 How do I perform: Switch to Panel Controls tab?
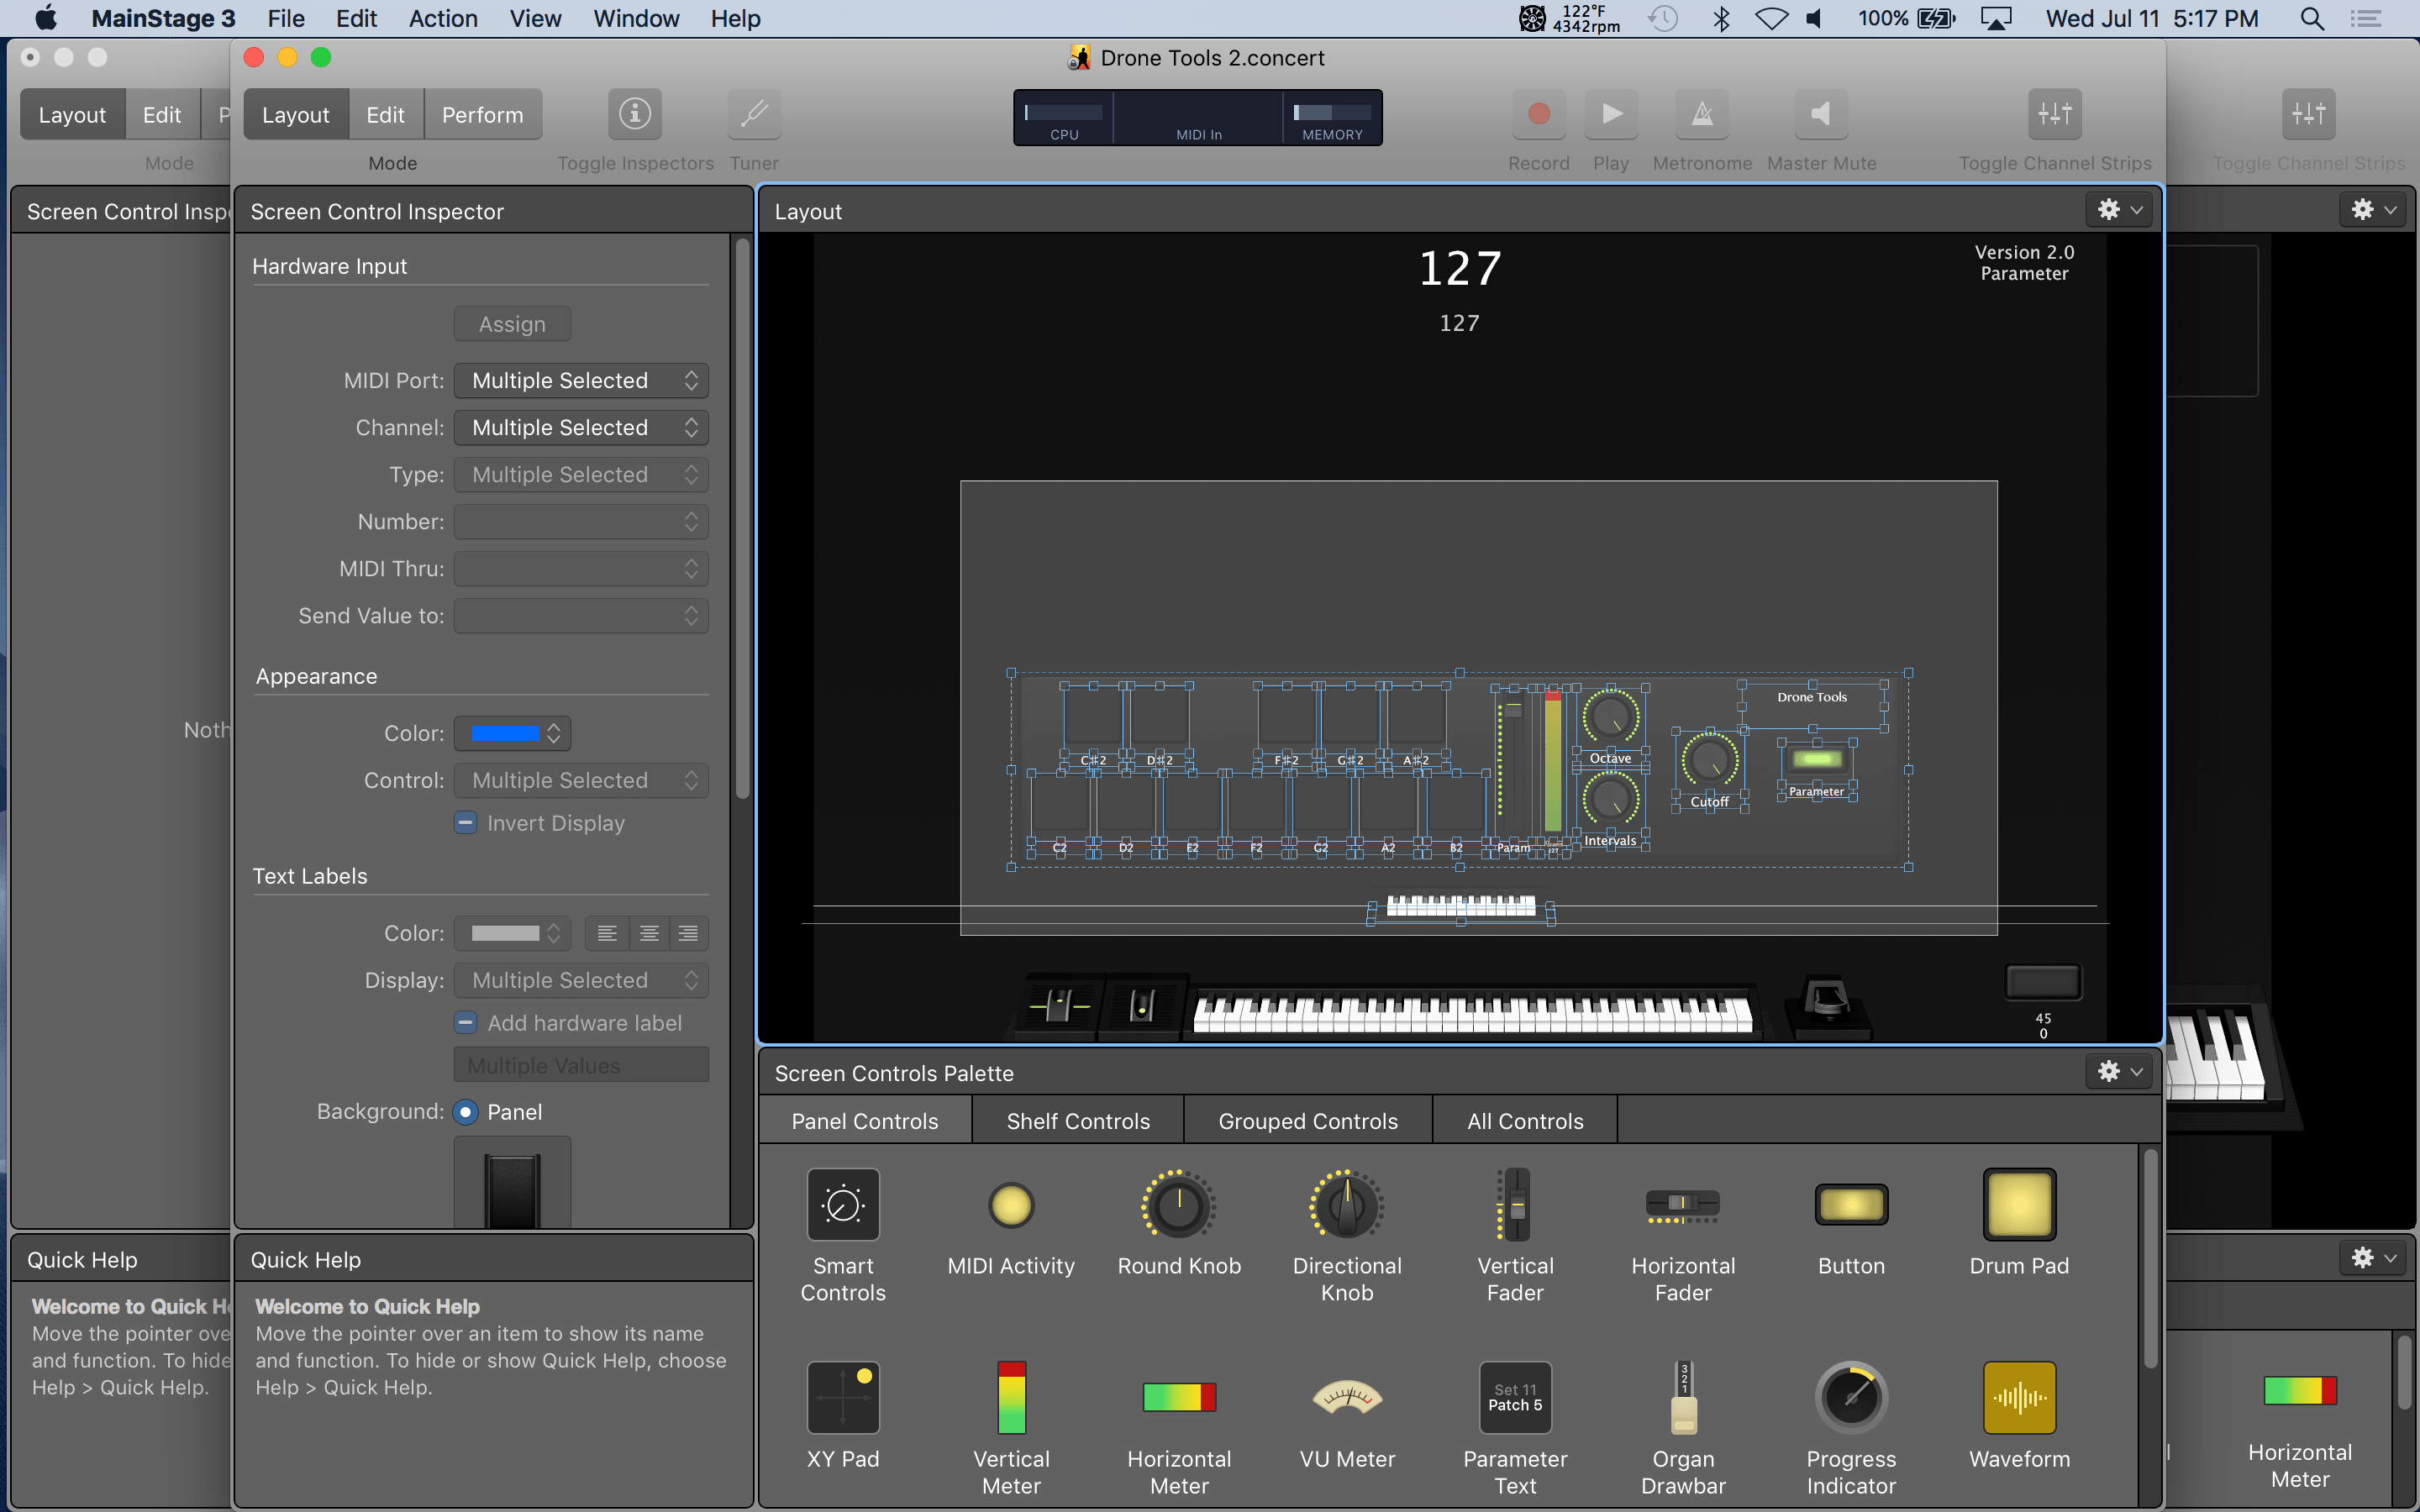click(x=865, y=1121)
